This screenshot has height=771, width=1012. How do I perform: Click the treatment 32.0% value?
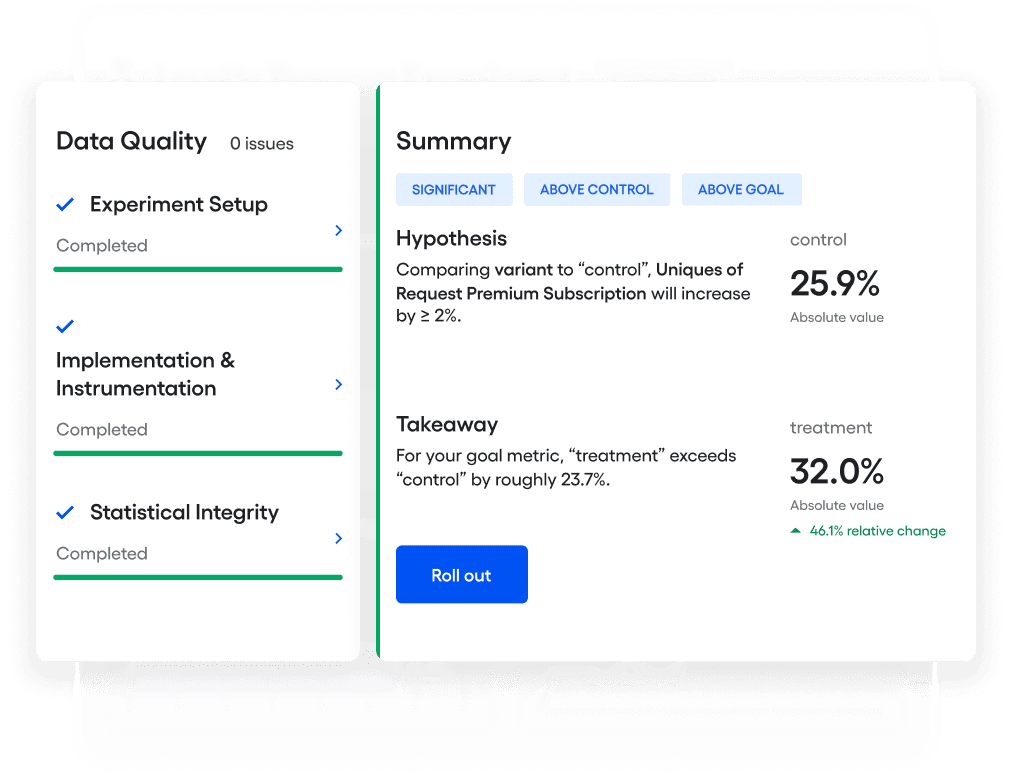click(836, 471)
